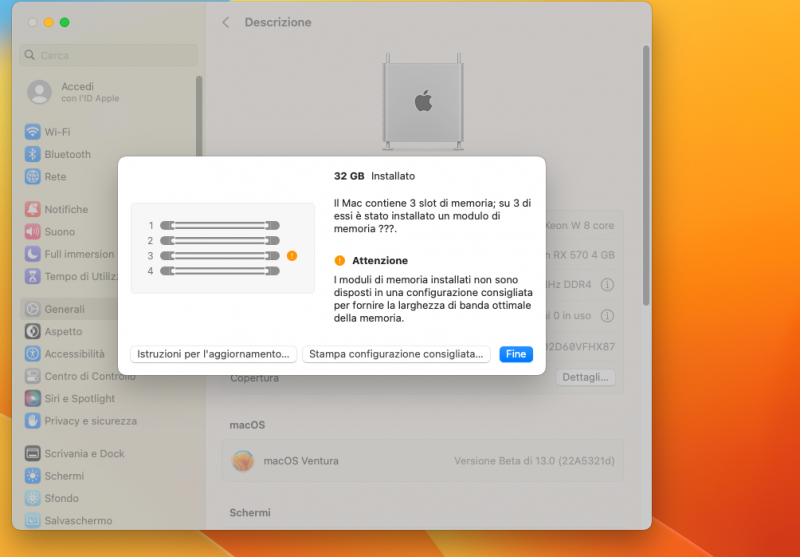Open Siri e Spotlight icon
Viewport: 800px width, 557px height.
click(33, 398)
